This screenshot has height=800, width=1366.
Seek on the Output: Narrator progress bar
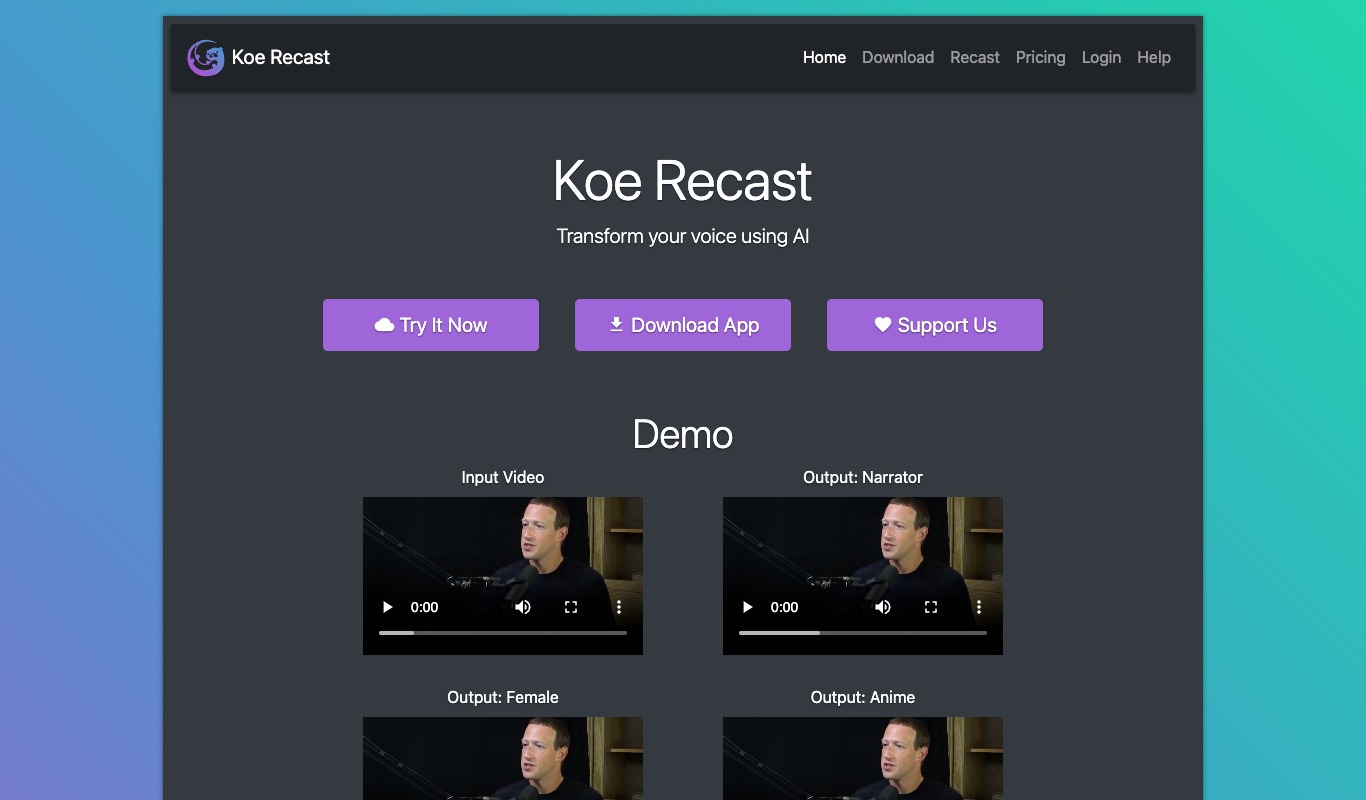click(x=863, y=633)
